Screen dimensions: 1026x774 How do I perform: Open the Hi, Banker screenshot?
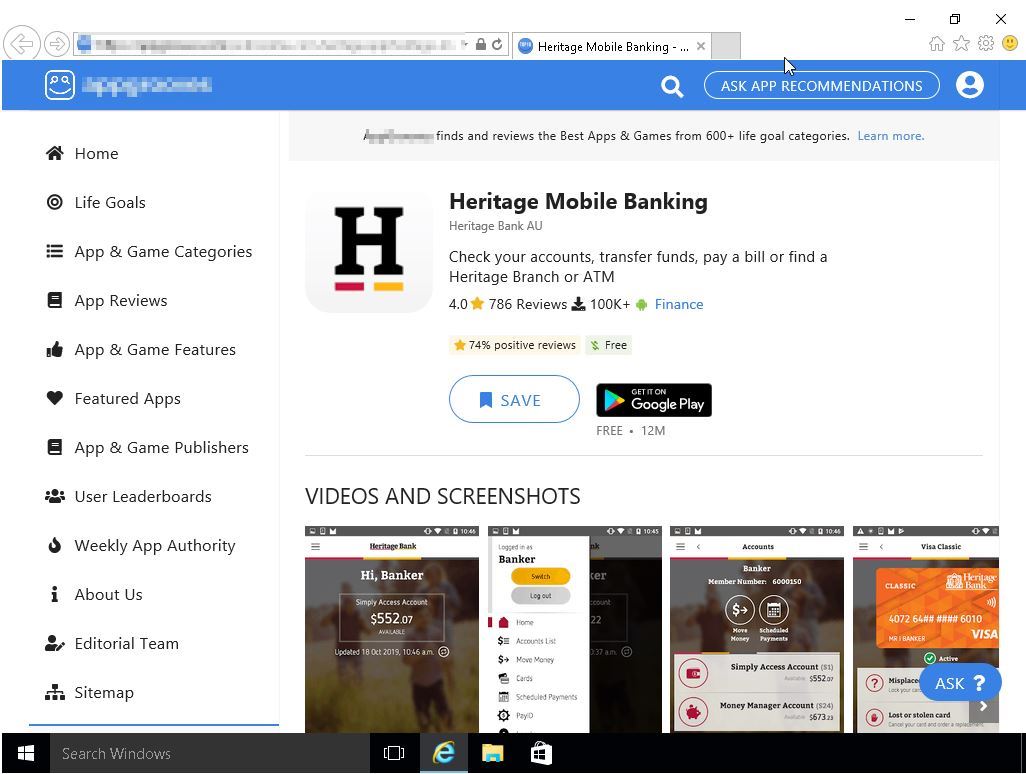tap(392, 629)
